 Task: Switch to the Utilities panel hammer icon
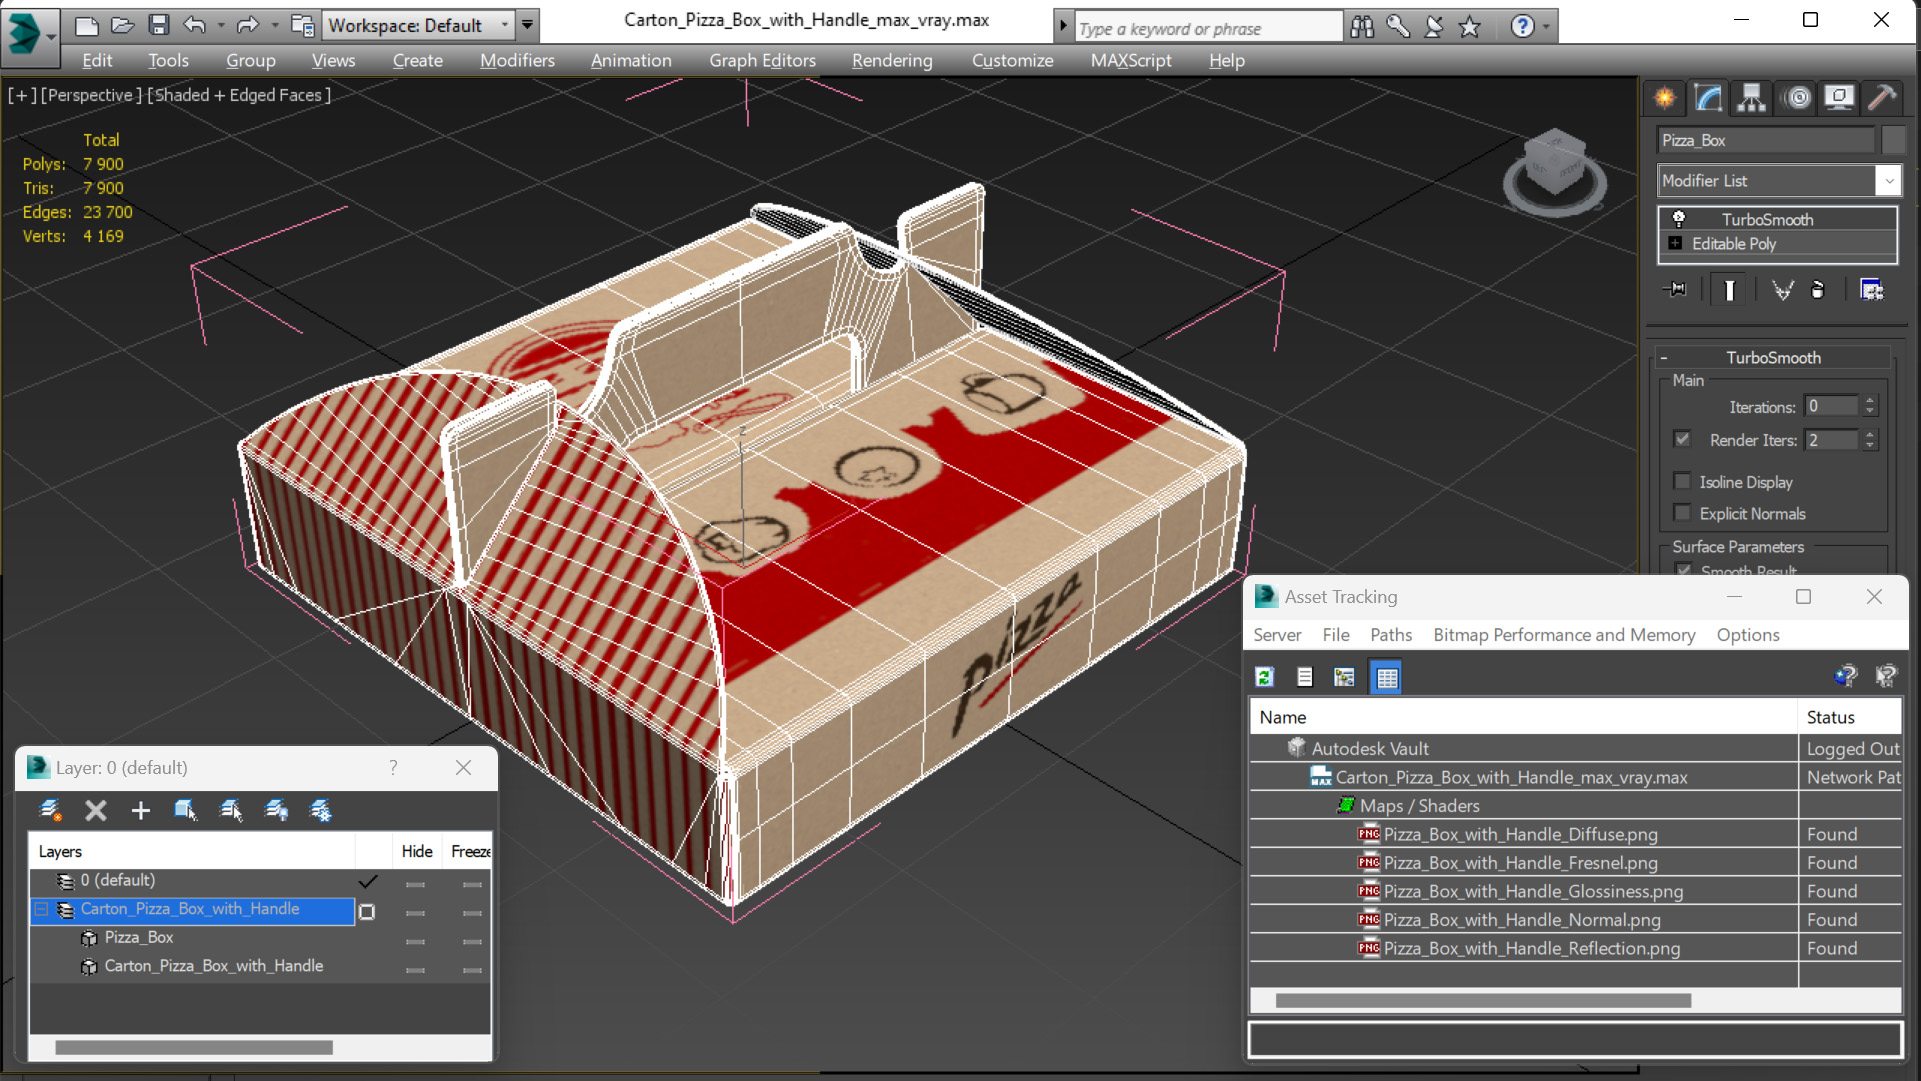pyautogui.click(x=1881, y=97)
